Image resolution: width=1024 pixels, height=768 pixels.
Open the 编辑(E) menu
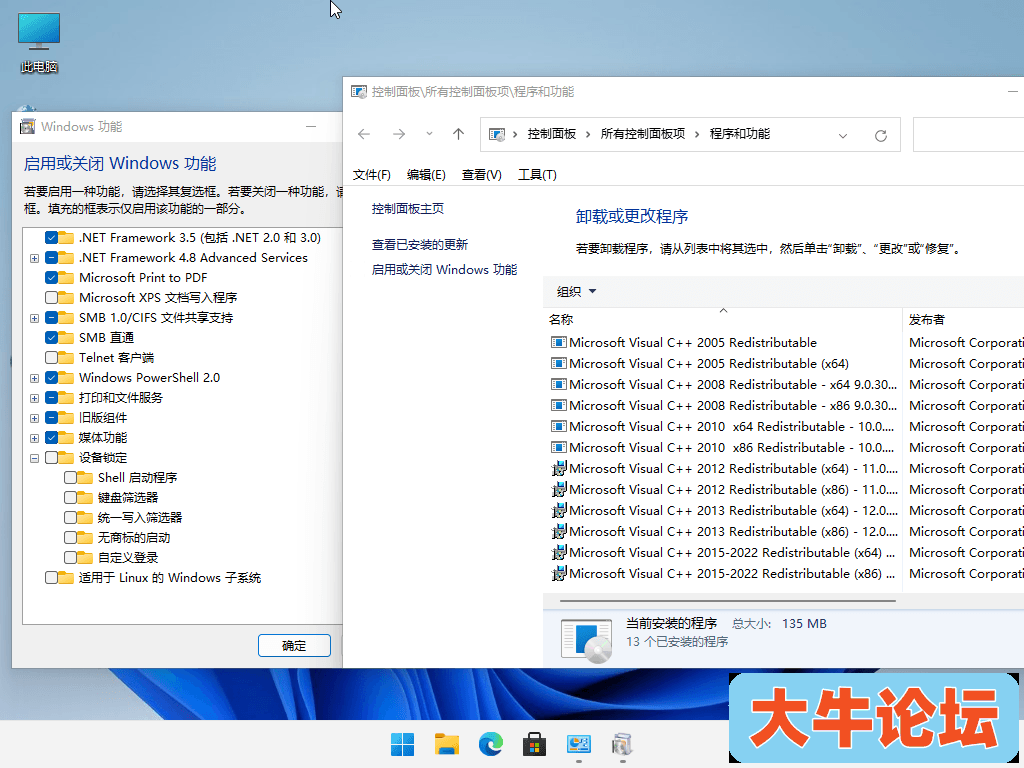point(426,174)
